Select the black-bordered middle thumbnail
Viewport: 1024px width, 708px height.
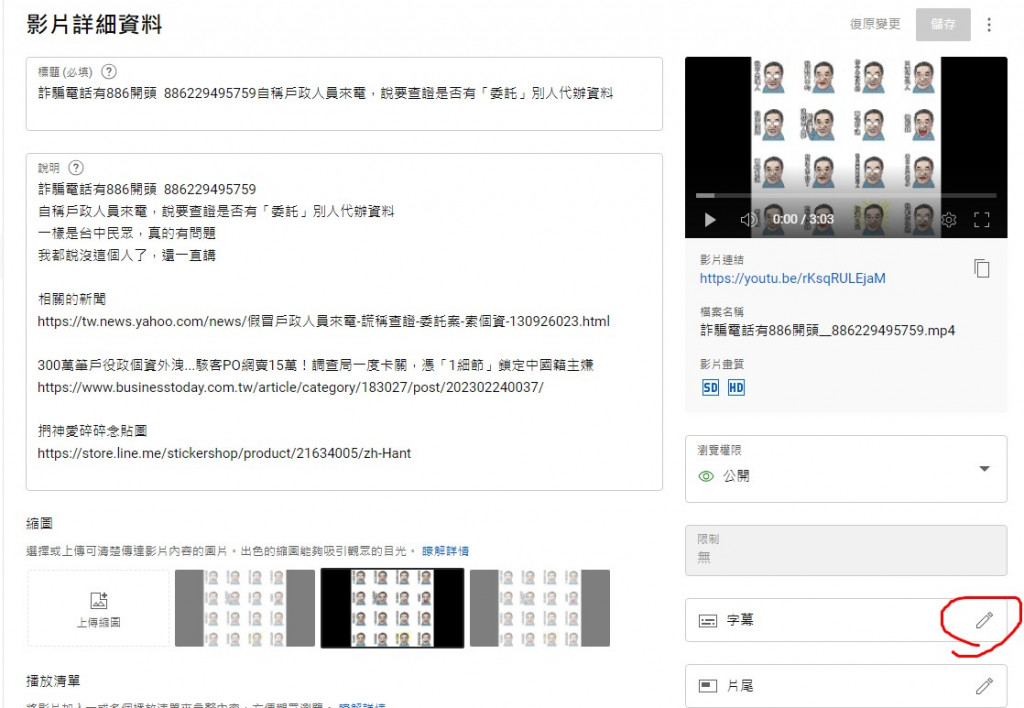[x=392, y=608]
